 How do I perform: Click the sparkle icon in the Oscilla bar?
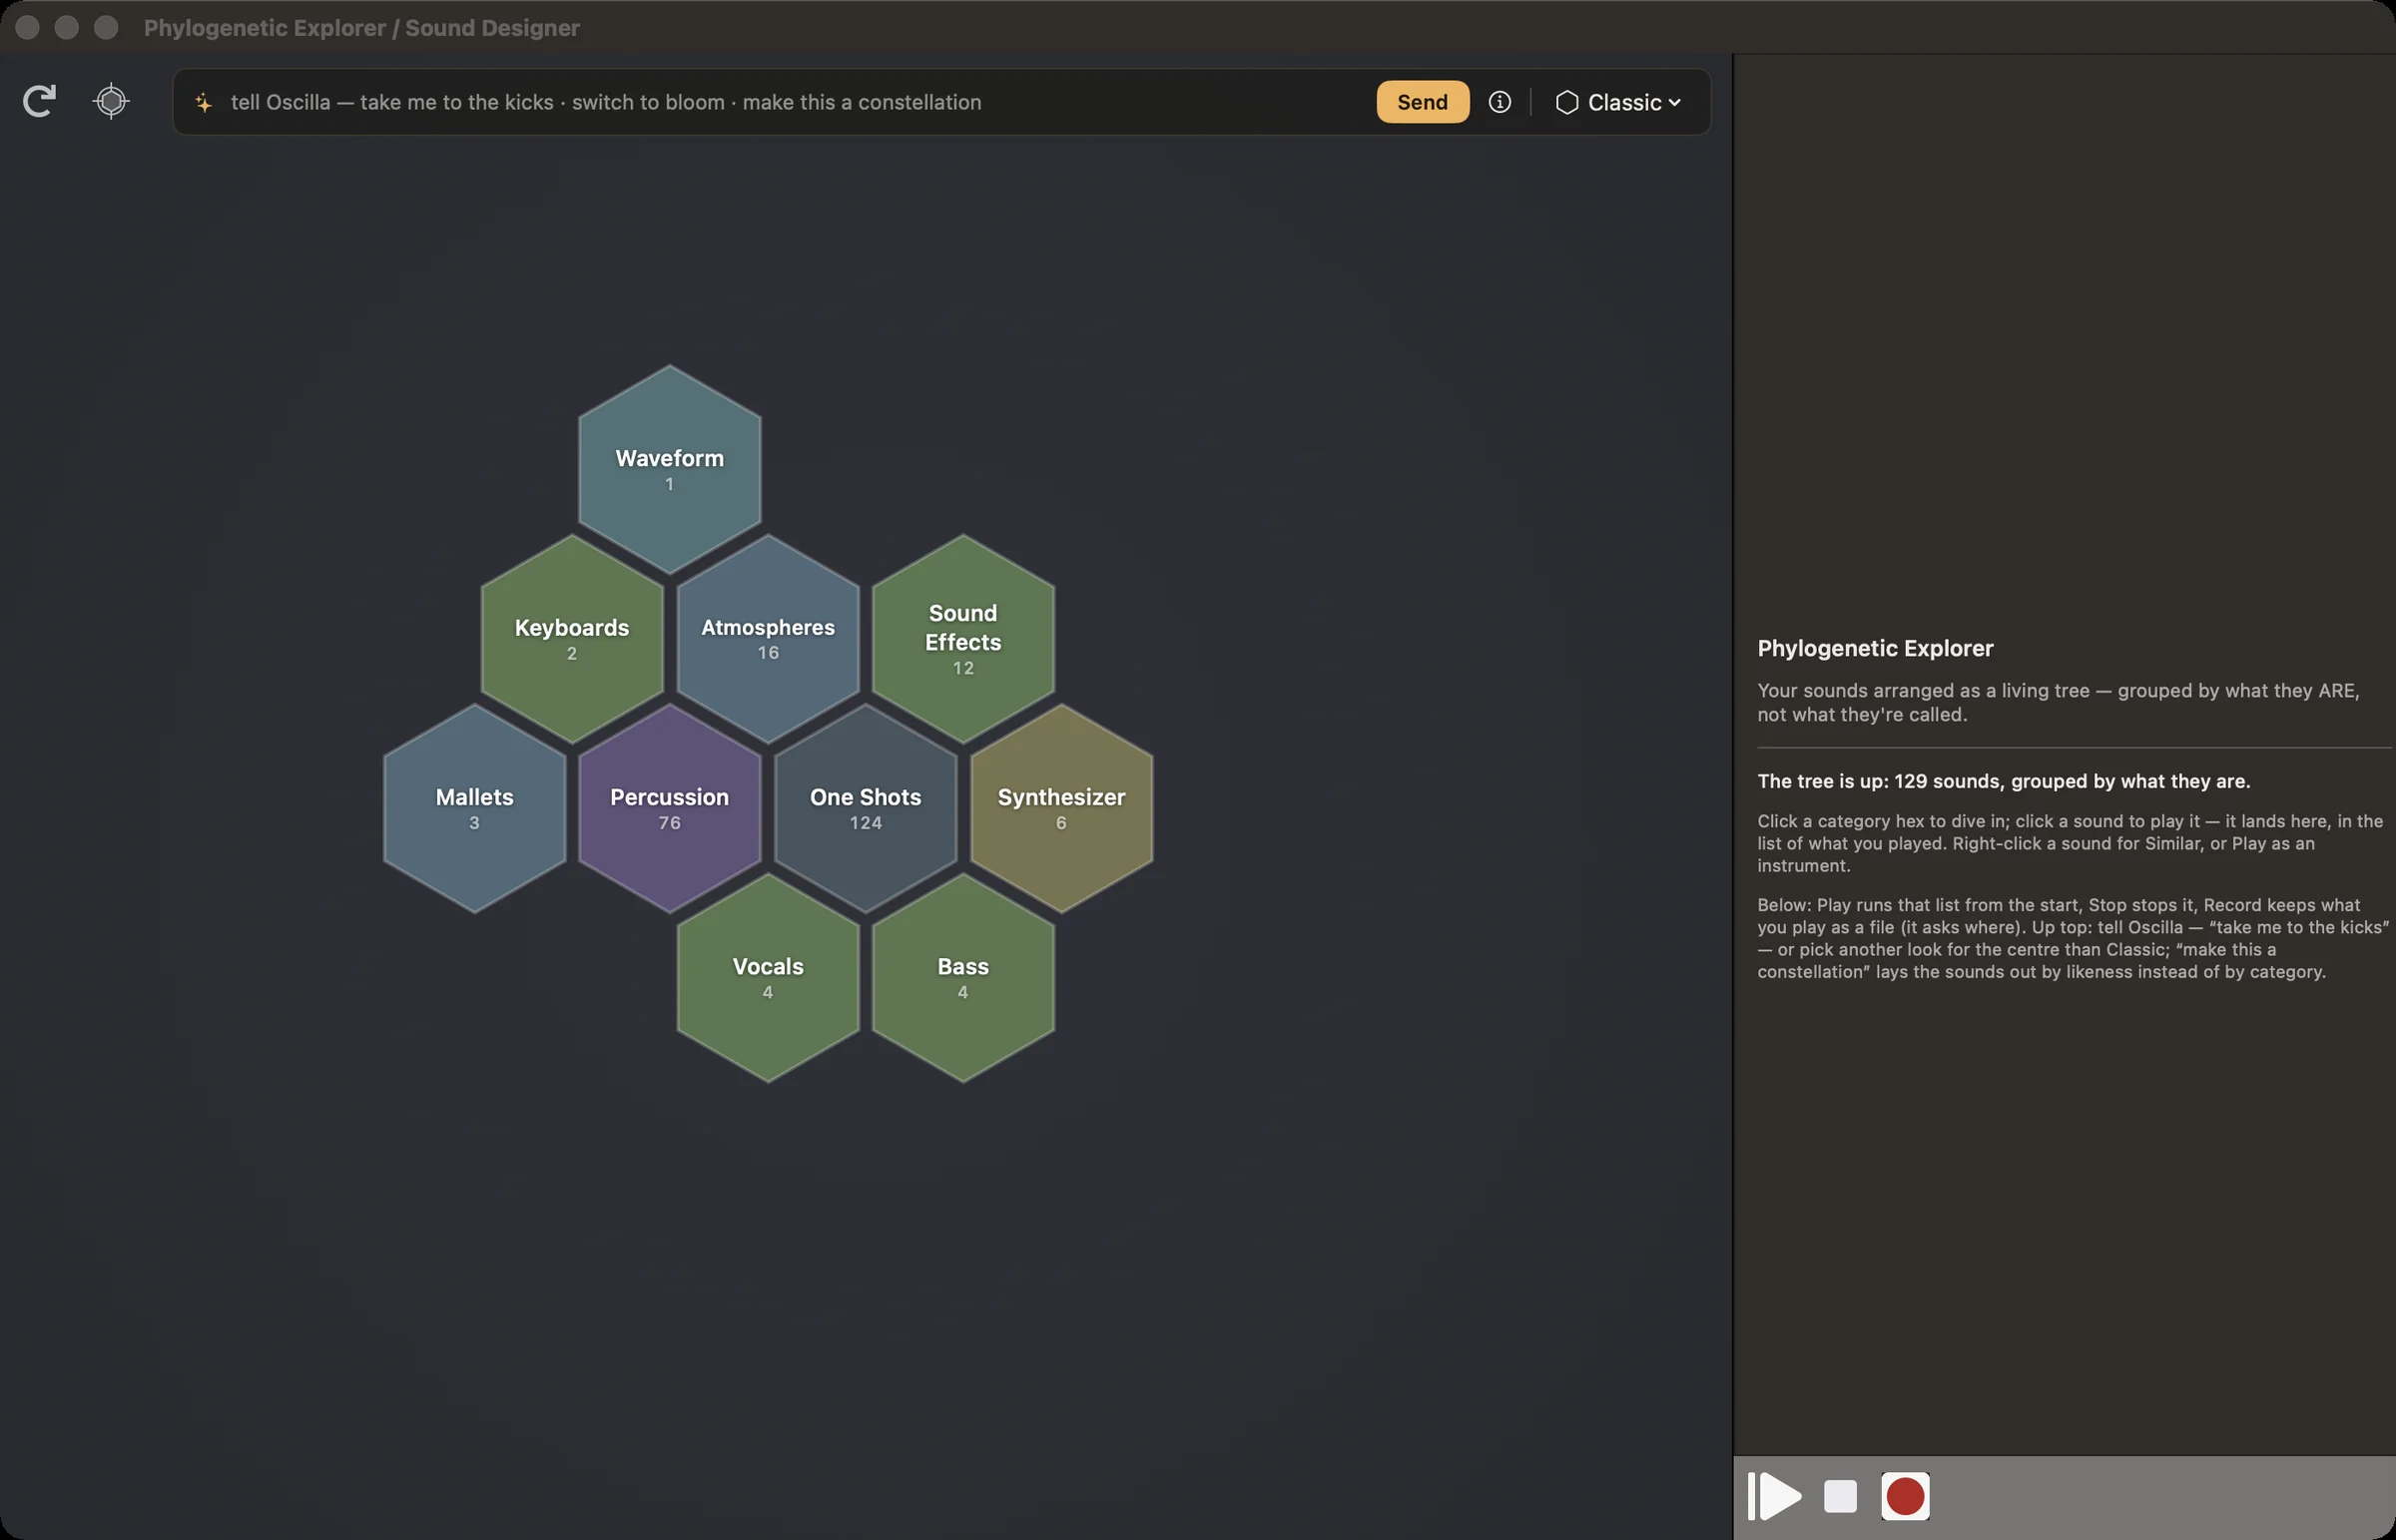pos(204,102)
